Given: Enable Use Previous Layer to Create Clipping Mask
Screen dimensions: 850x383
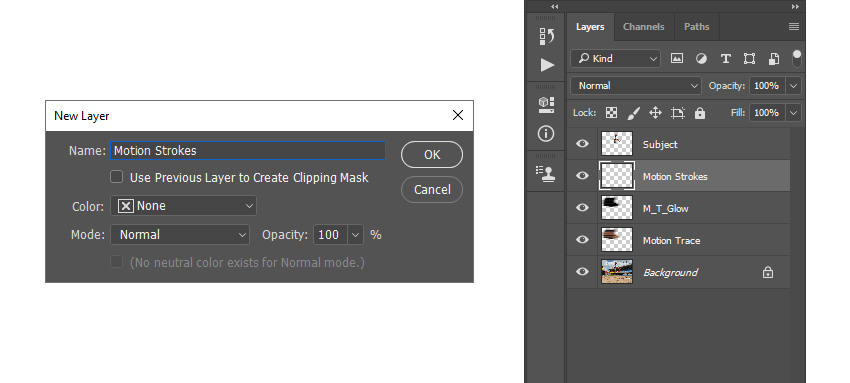Looking at the screenshot, I should pos(117,177).
